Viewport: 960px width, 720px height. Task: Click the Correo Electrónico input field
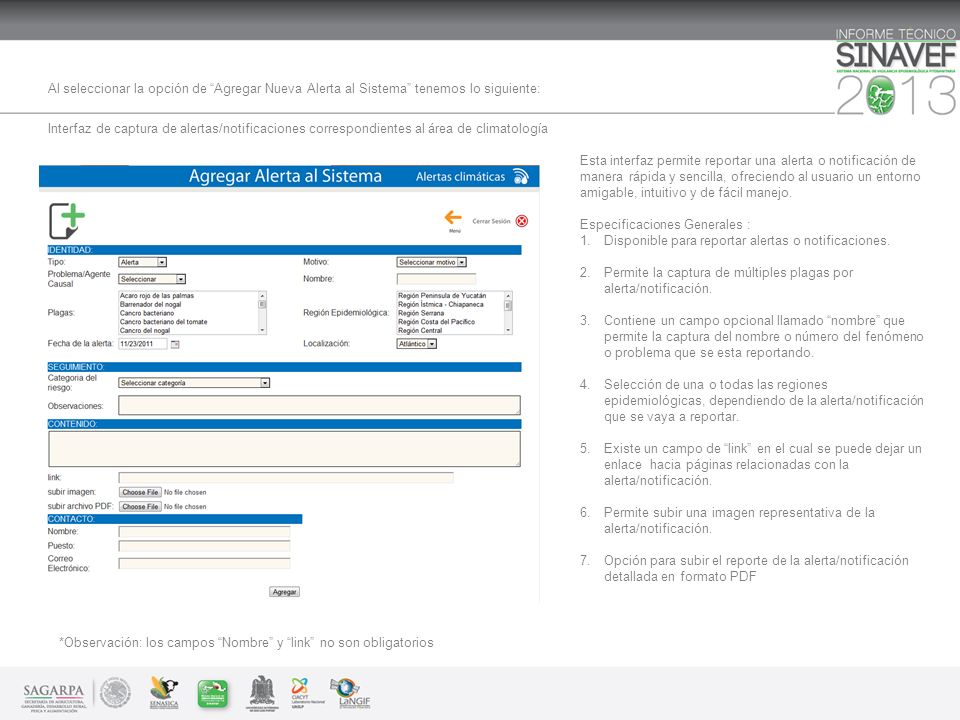[204, 563]
